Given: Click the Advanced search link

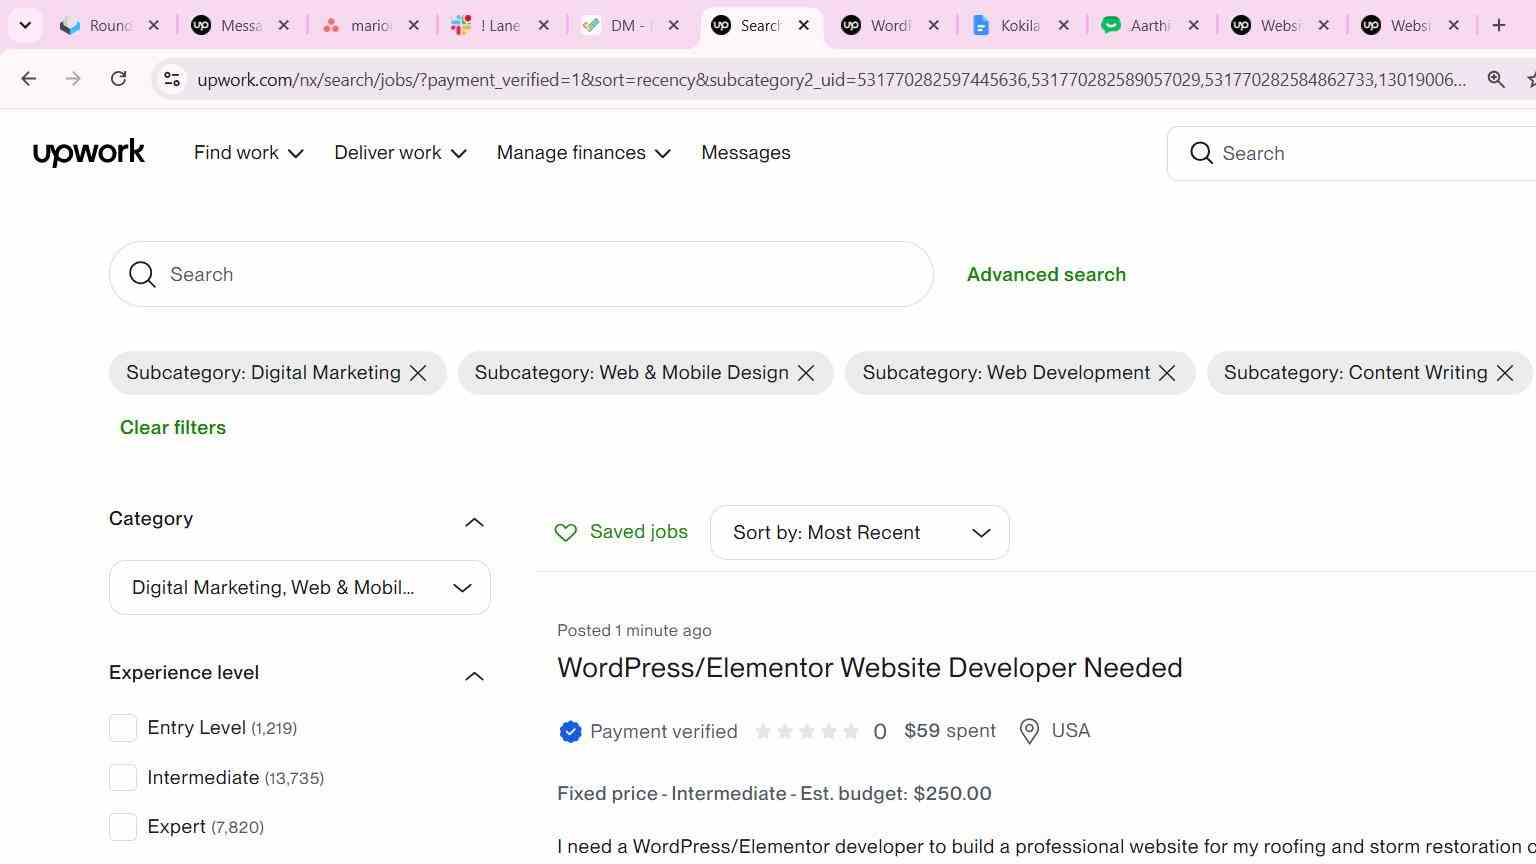Looking at the screenshot, I should (x=1046, y=274).
